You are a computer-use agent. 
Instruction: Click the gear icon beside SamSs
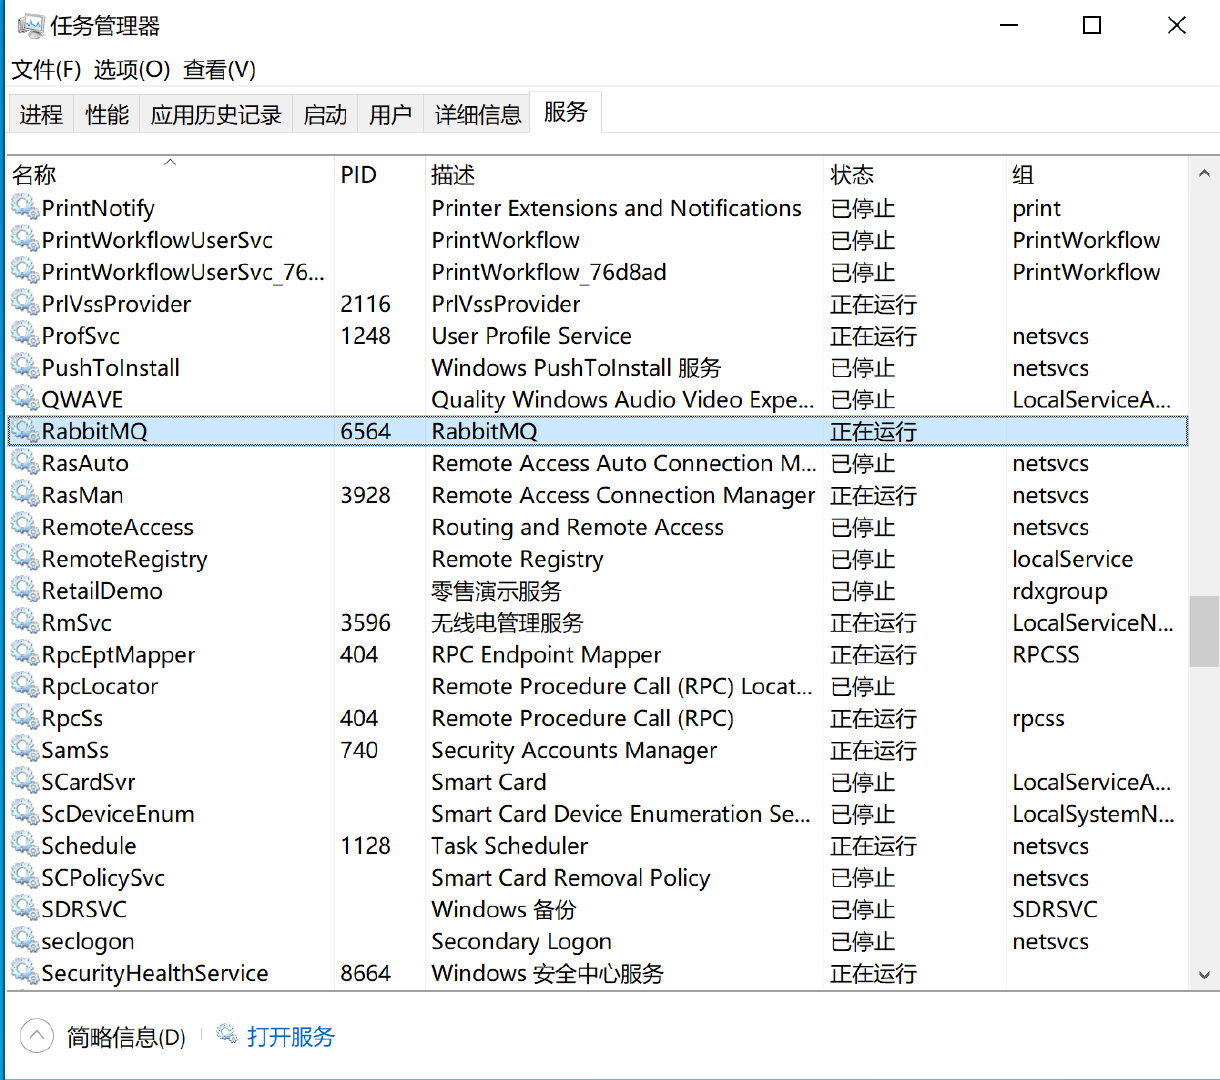(25, 750)
